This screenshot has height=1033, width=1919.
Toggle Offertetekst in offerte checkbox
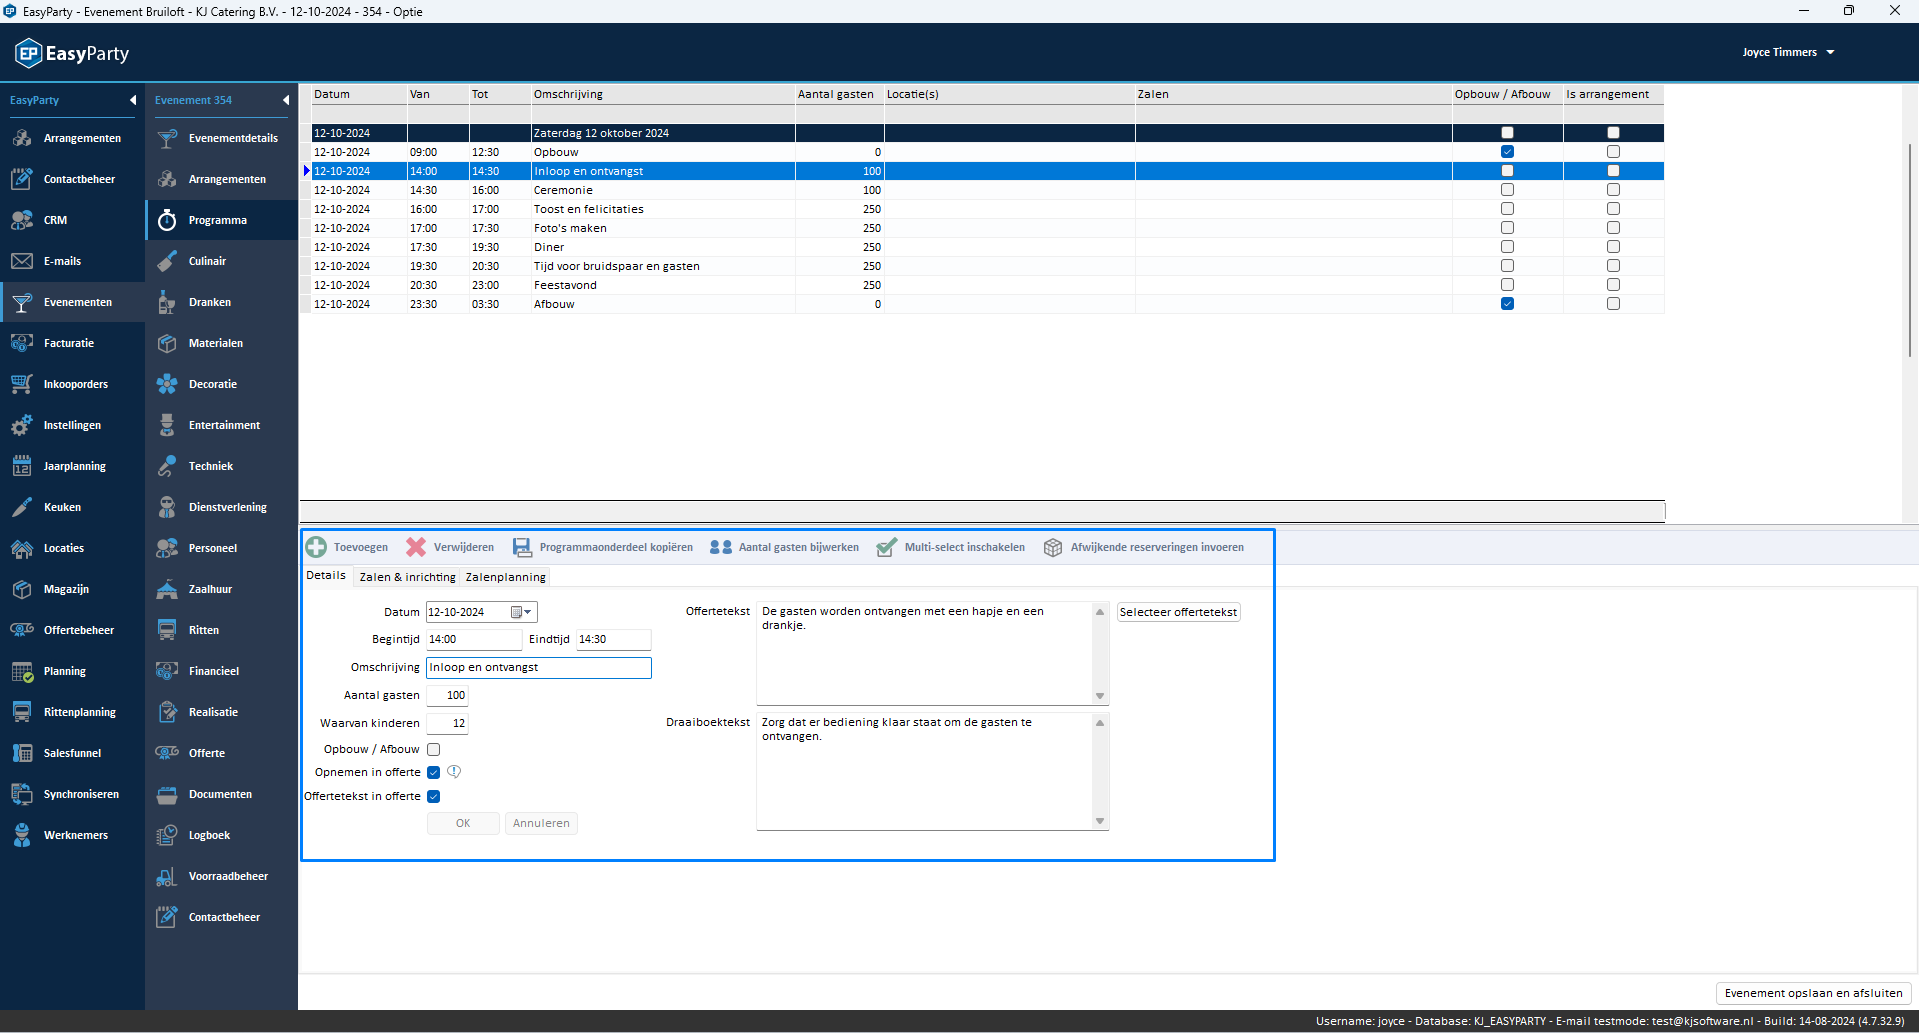pos(434,796)
